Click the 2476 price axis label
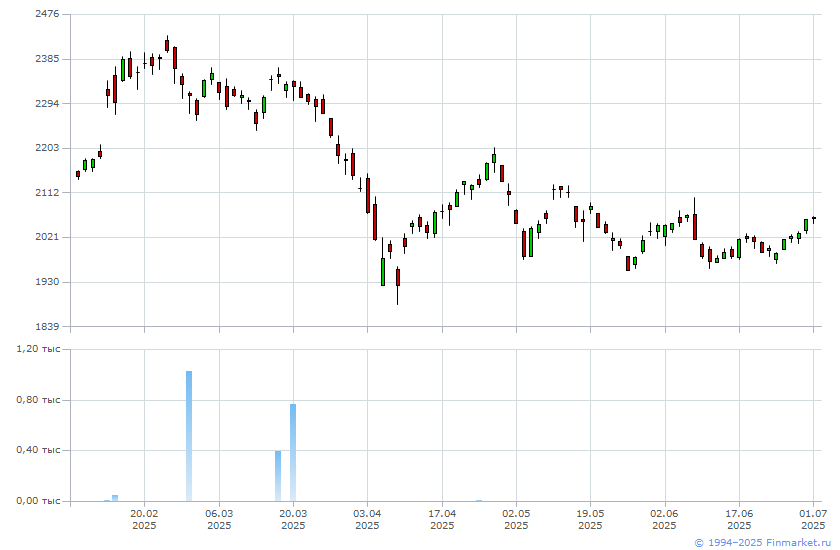 [47, 14]
